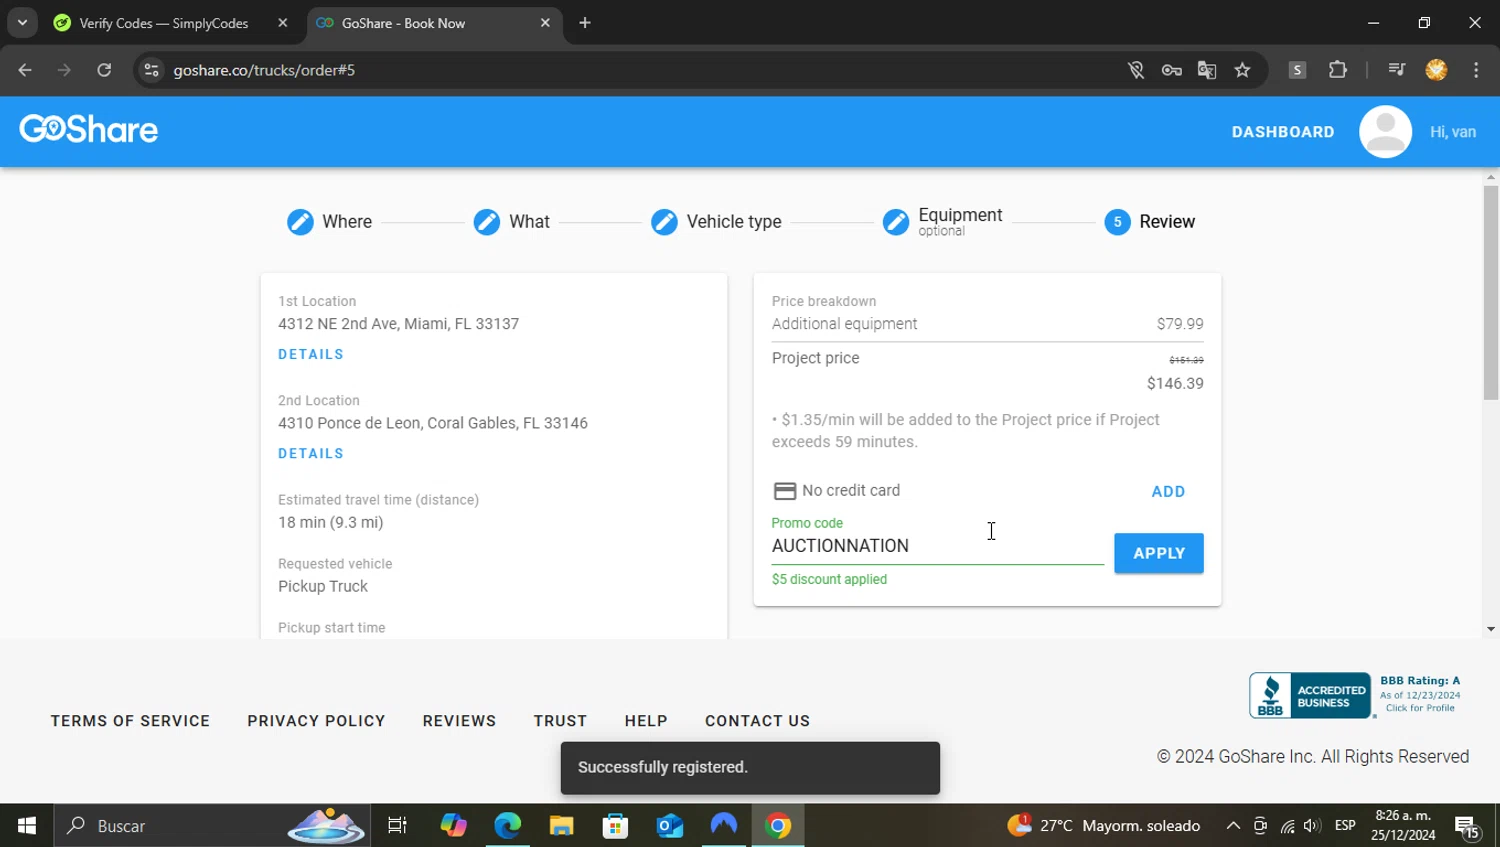This screenshot has height=847, width=1500.
Task: Open CONTACT US footer link
Action: 757,721
